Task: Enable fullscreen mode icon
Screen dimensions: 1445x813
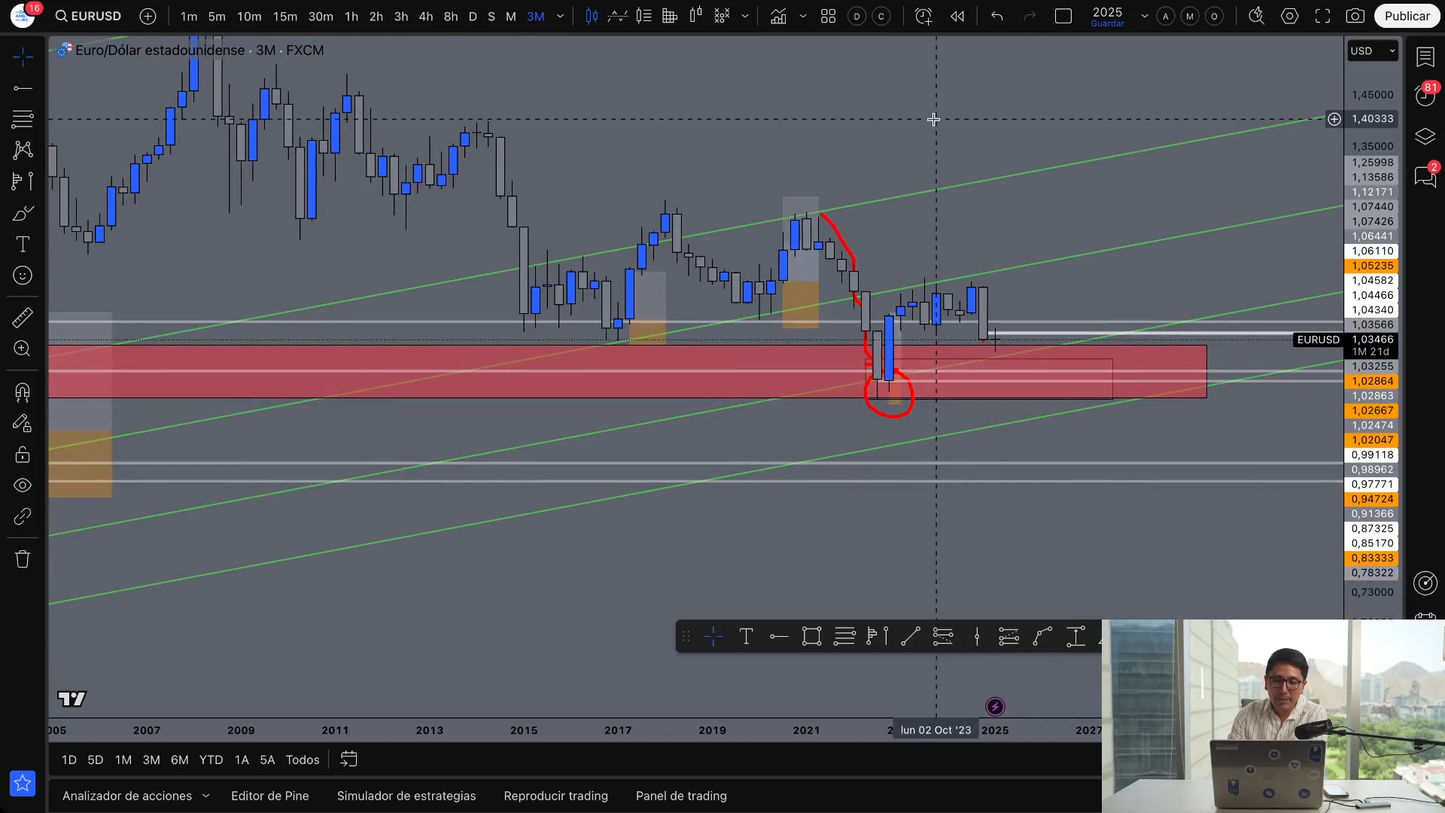Action: (1322, 16)
